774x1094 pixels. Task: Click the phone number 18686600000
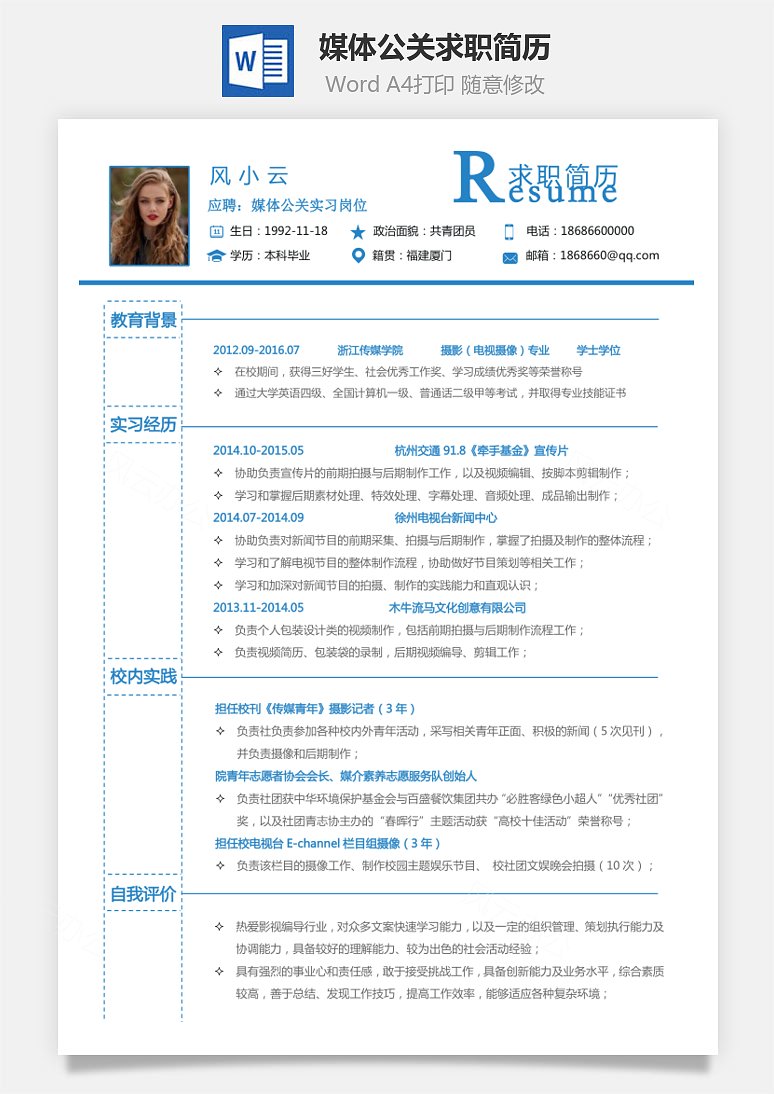pyautogui.click(x=597, y=231)
